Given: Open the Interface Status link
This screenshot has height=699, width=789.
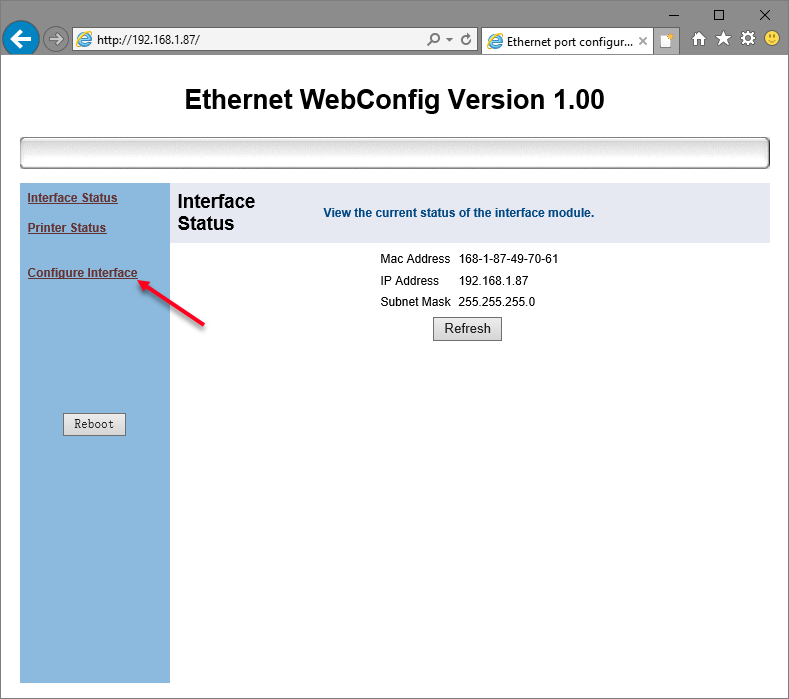Looking at the screenshot, I should click(x=72, y=198).
